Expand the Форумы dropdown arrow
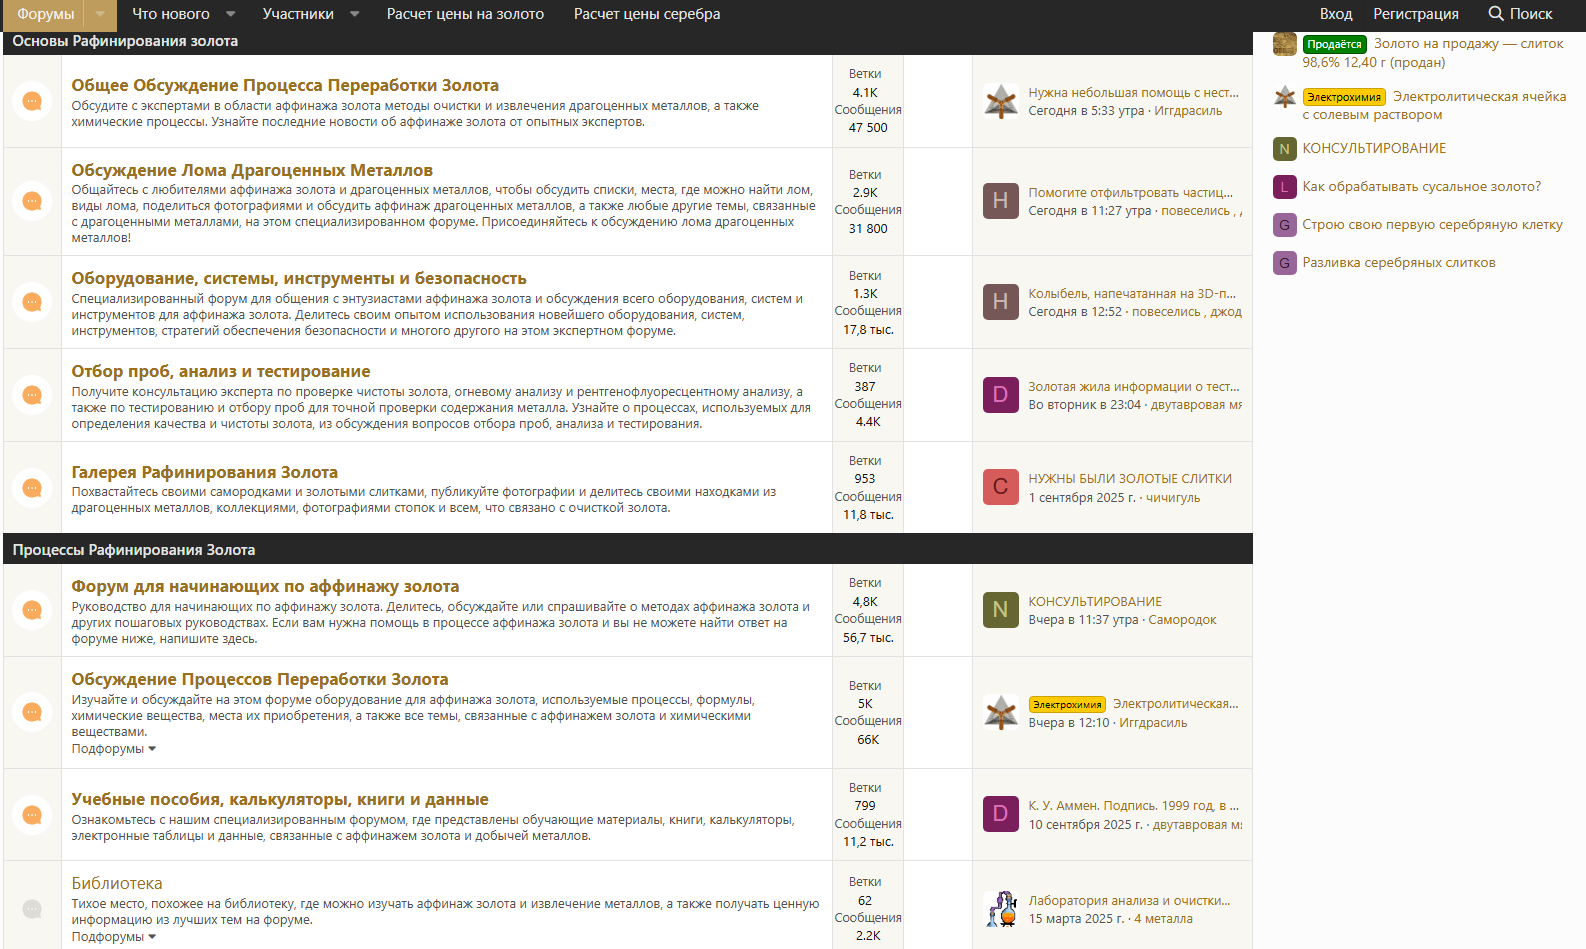The image size is (1586, 949). (x=100, y=14)
